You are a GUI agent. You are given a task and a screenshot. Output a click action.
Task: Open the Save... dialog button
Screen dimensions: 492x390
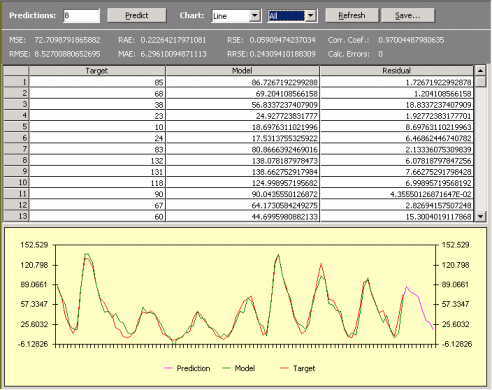click(407, 15)
